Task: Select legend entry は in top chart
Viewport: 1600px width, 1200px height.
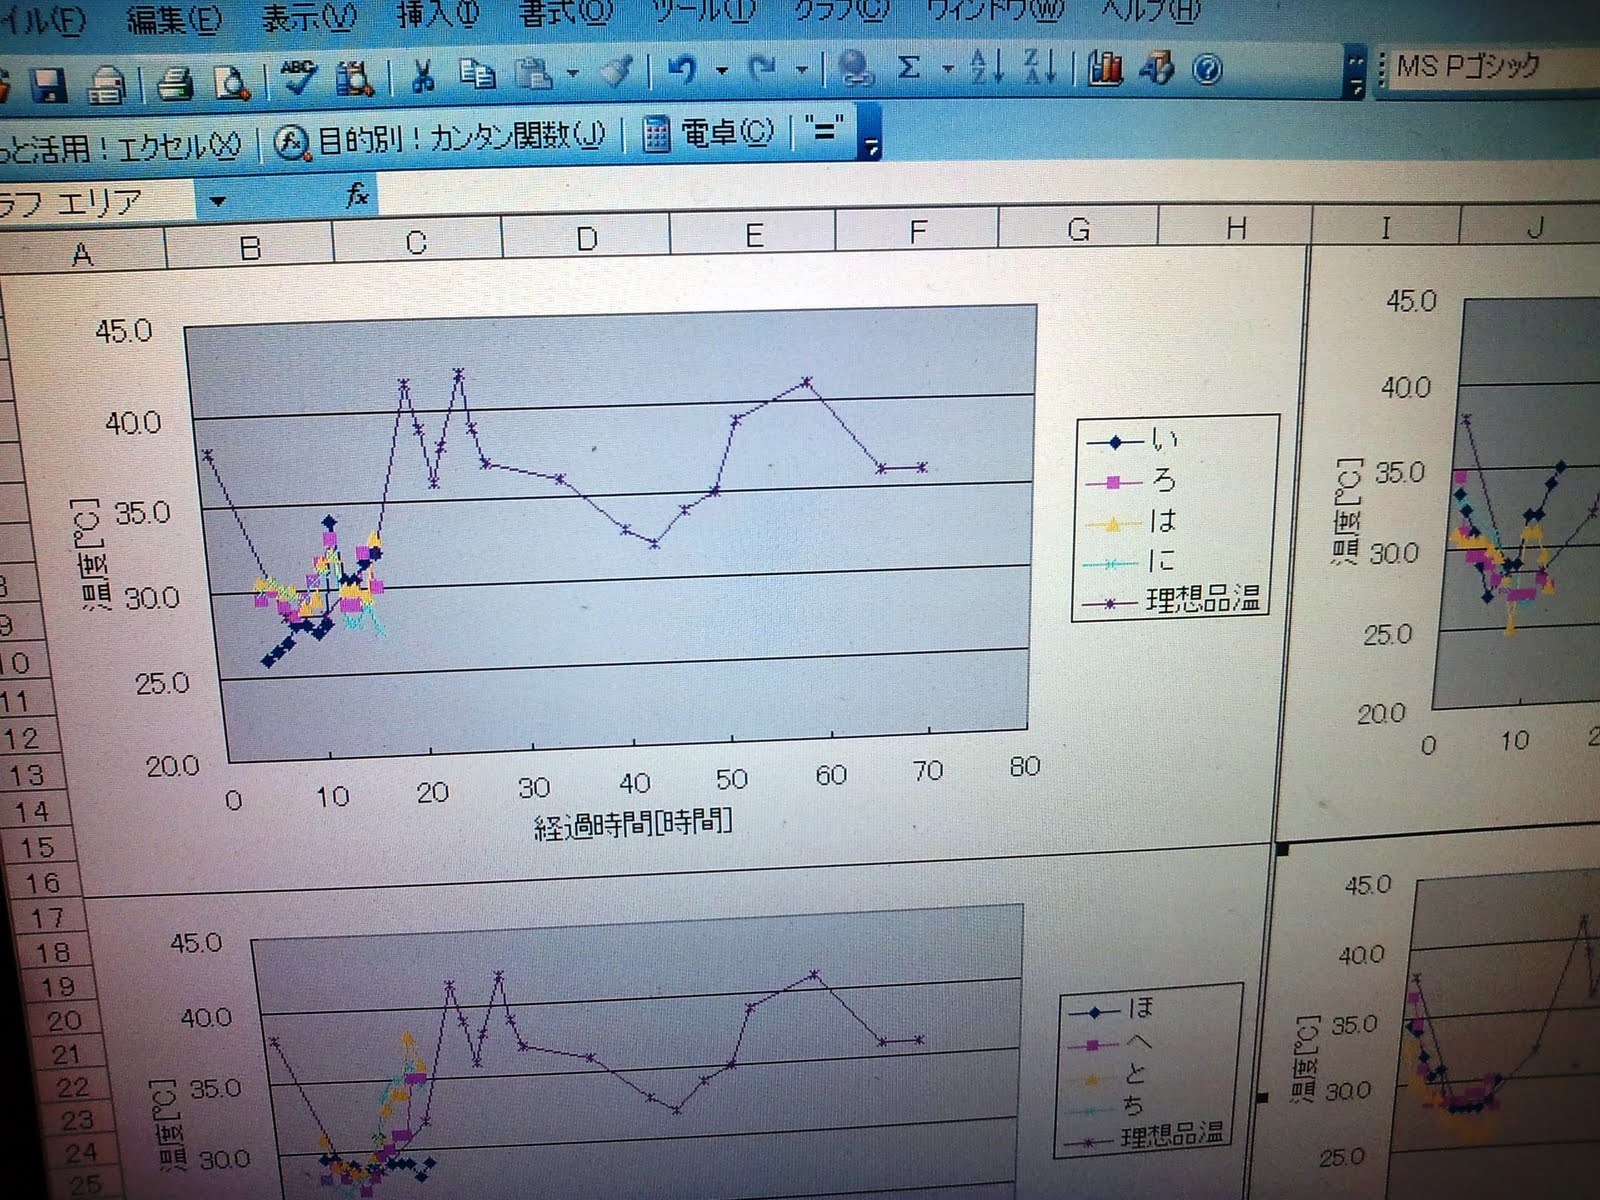Action: click(x=1130, y=521)
